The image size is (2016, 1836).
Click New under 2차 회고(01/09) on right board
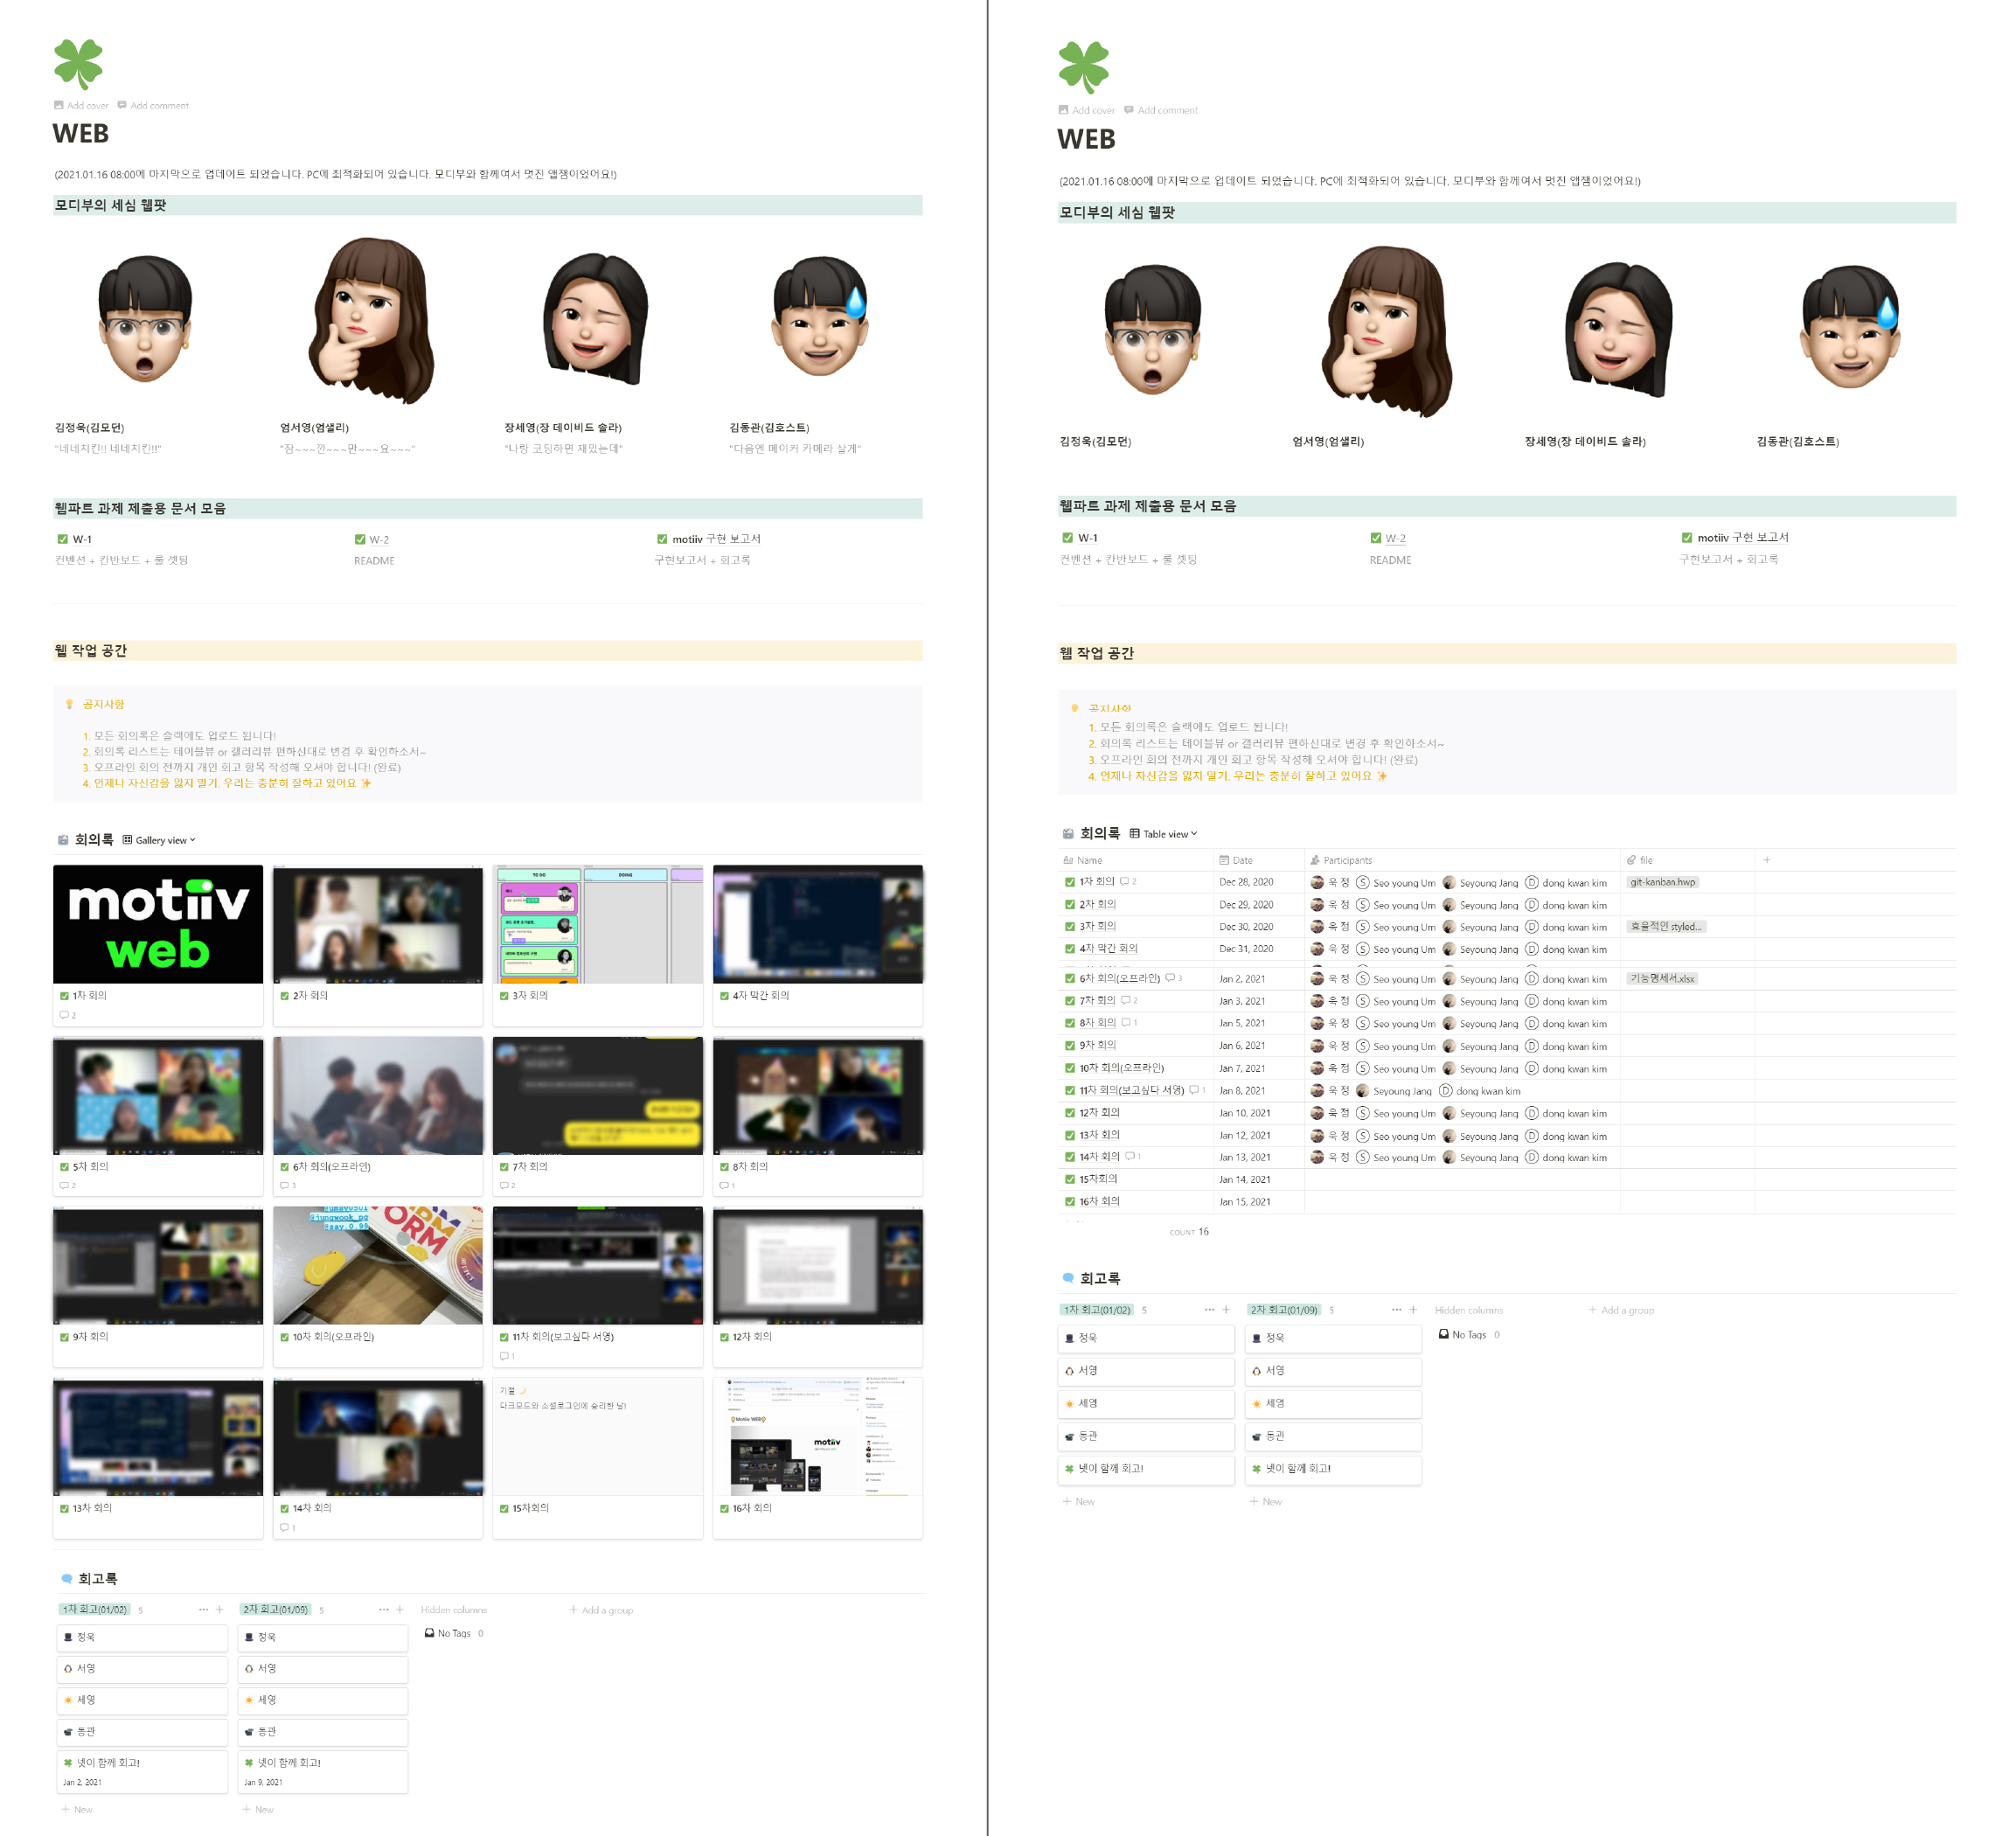click(1266, 1502)
